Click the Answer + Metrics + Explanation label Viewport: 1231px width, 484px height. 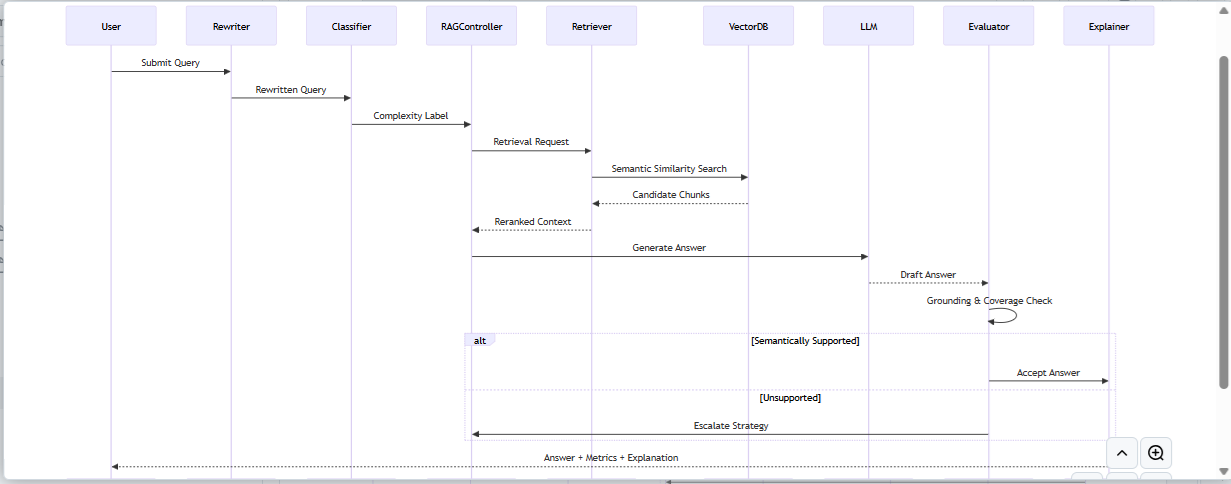click(610, 458)
